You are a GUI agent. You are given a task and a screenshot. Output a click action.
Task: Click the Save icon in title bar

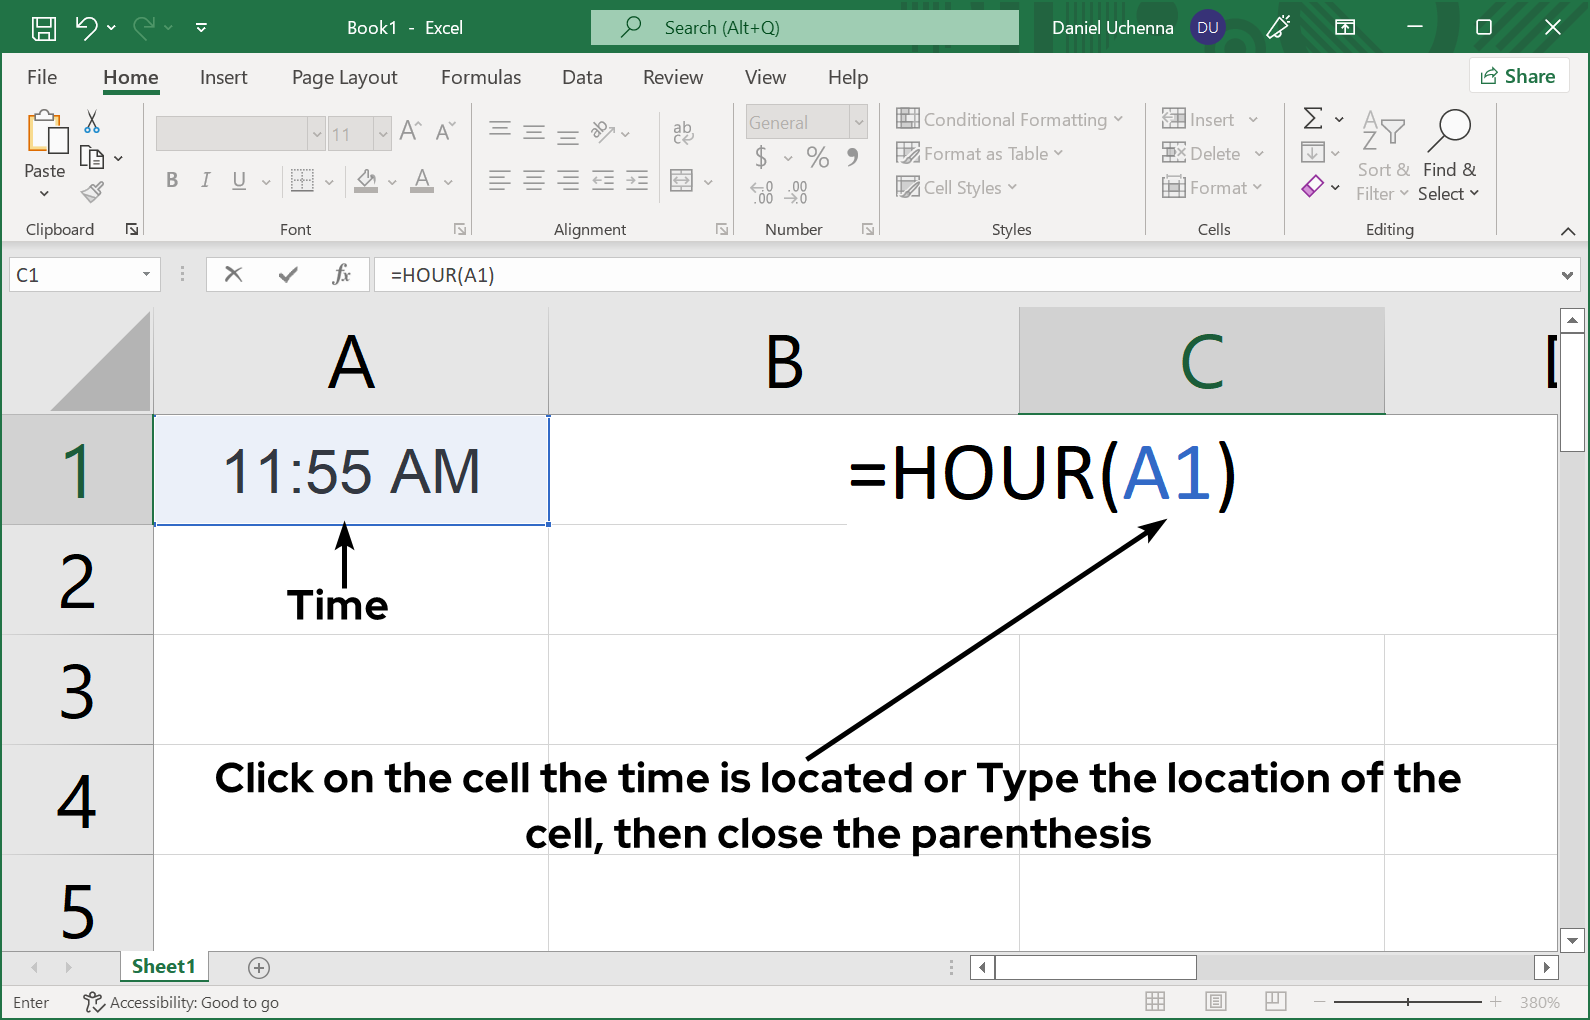click(x=44, y=28)
